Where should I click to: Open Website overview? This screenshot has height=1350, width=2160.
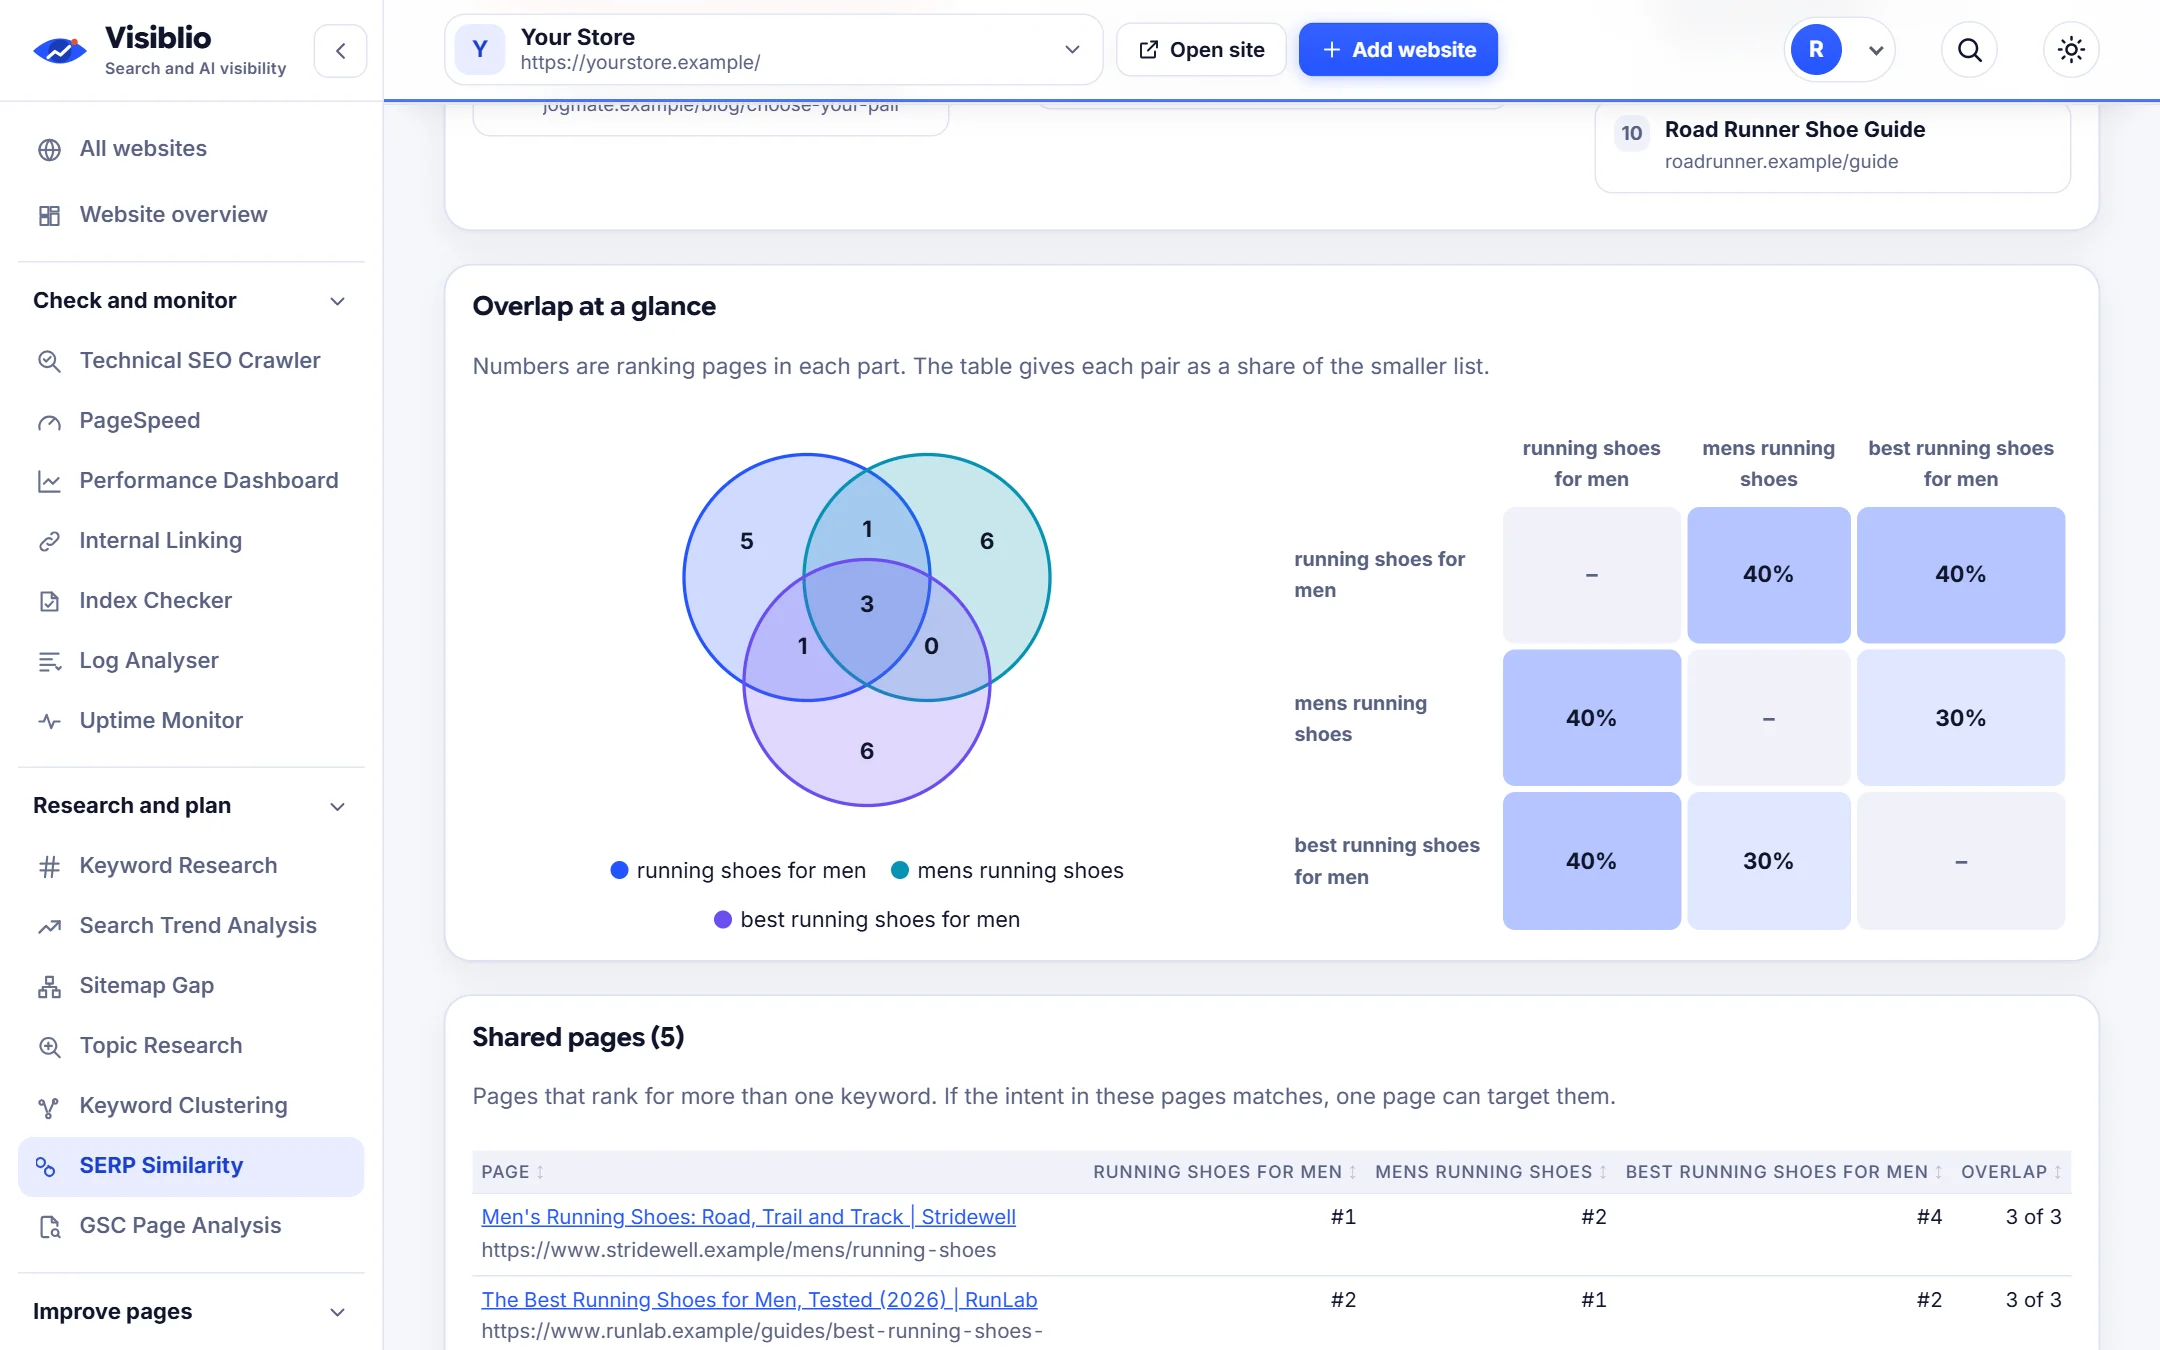191,215
